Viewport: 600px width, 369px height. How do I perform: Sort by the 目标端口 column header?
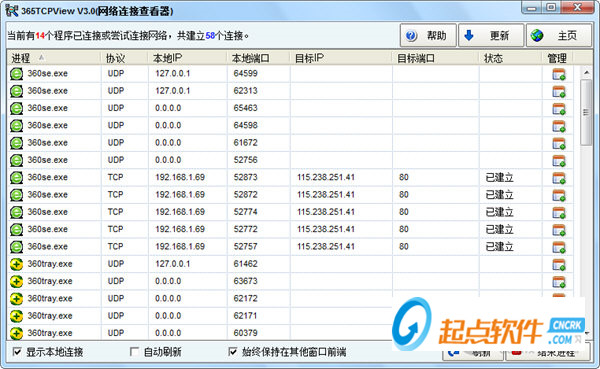click(435, 58)
